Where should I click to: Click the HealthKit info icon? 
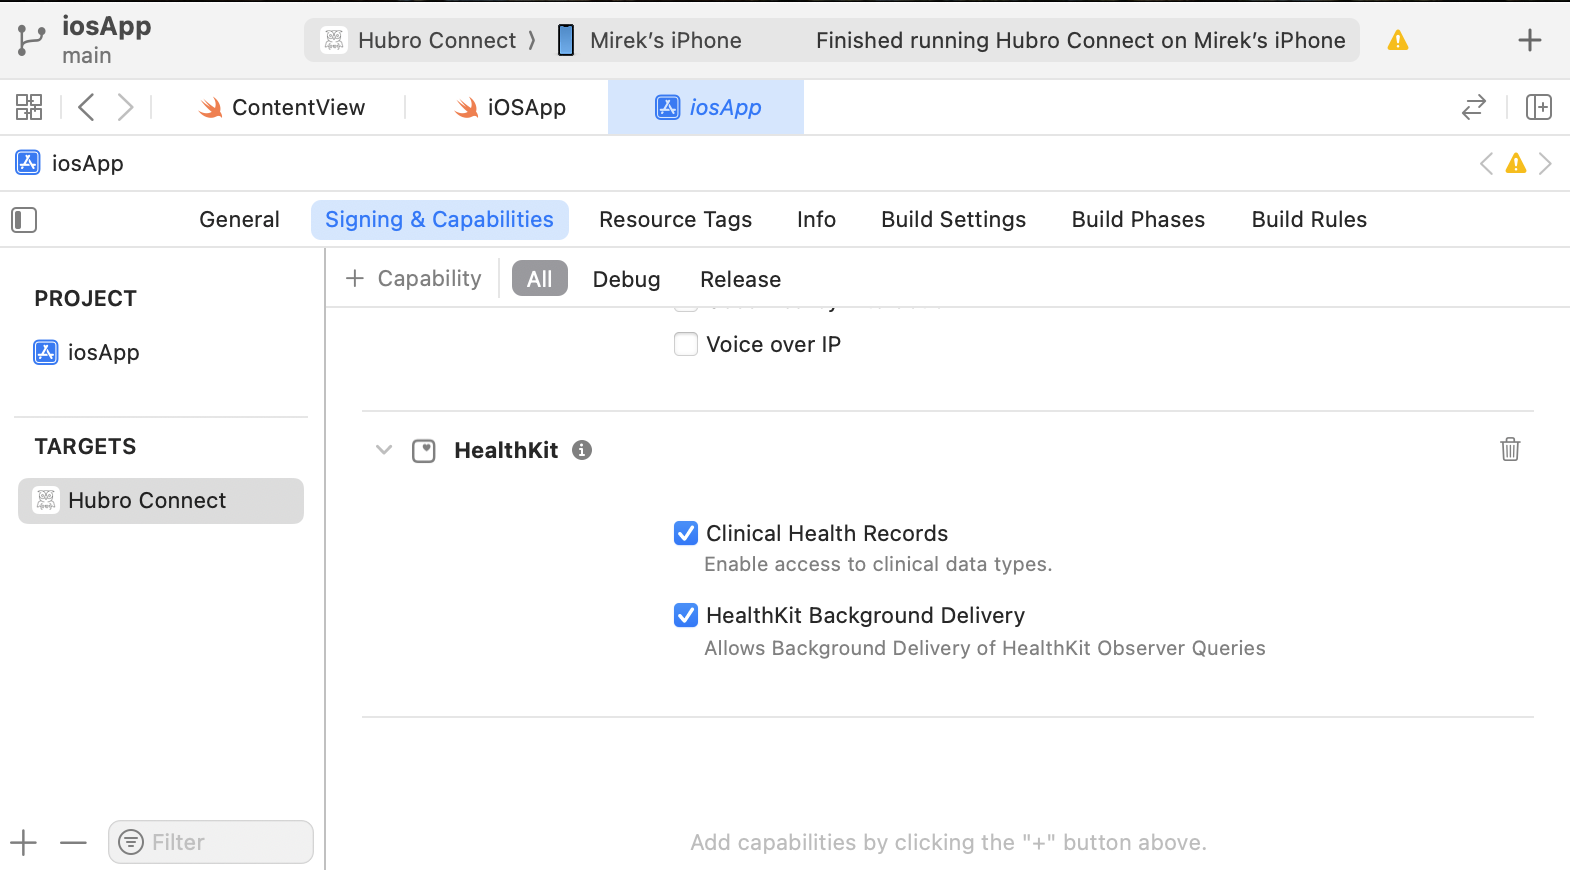click(x=582, y=450)
